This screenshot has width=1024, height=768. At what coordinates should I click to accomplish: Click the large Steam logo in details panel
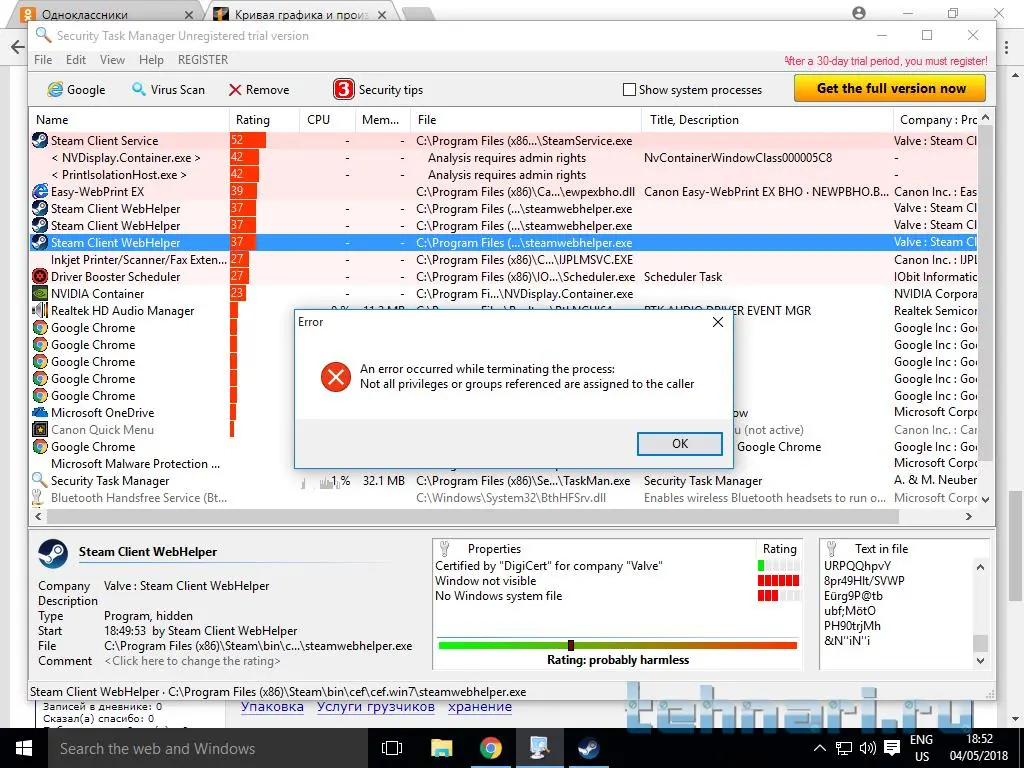pos(53,555)
